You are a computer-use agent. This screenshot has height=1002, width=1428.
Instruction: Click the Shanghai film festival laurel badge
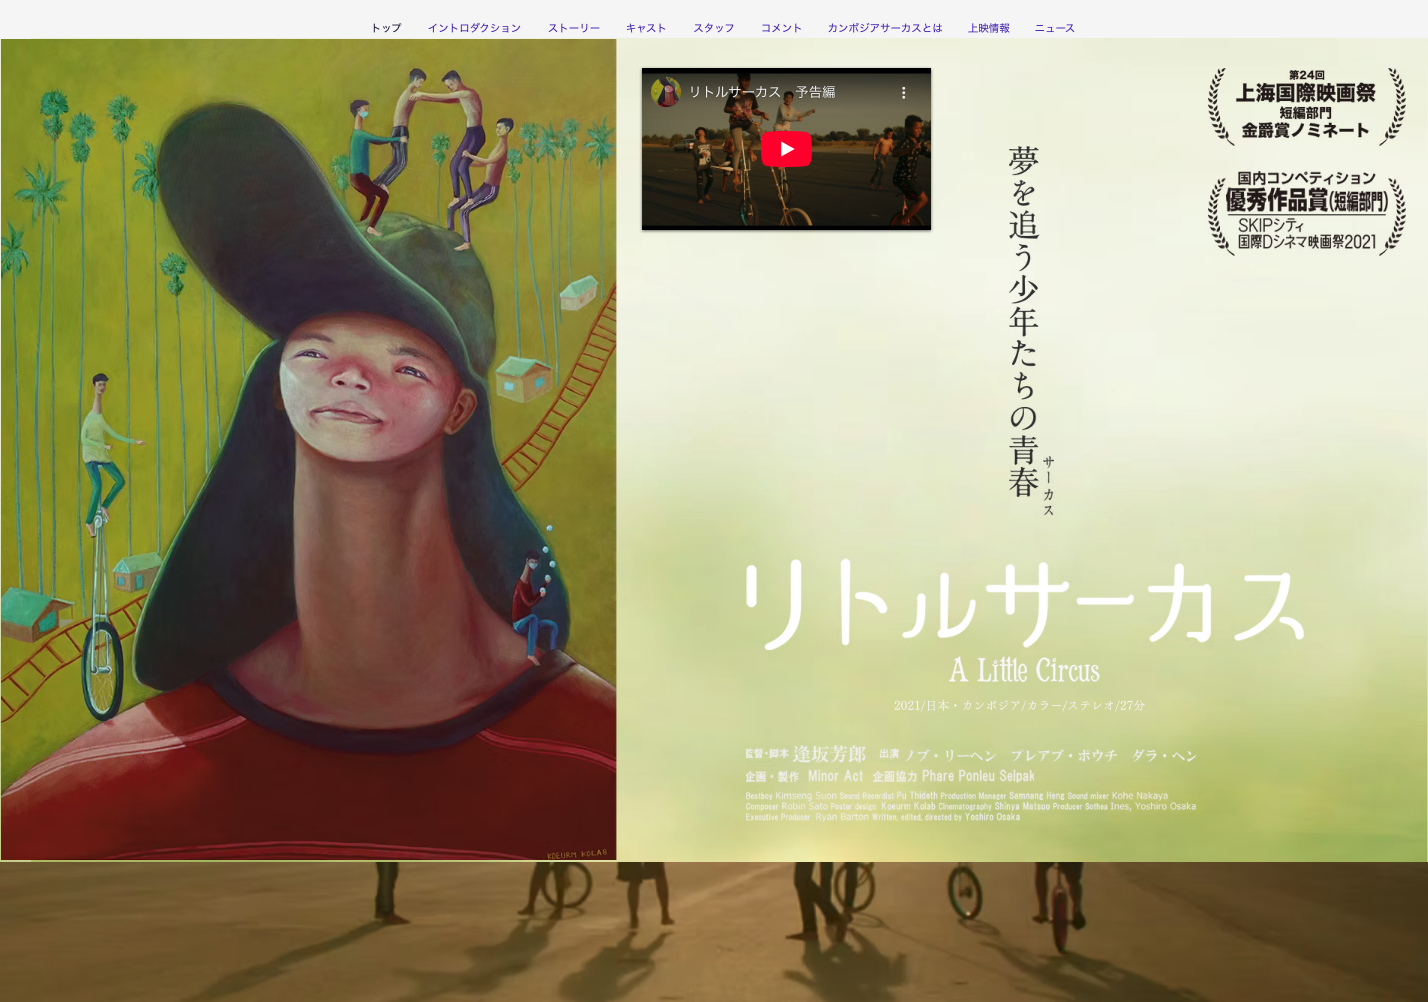pyautogui.click(x=1306, y=105)
